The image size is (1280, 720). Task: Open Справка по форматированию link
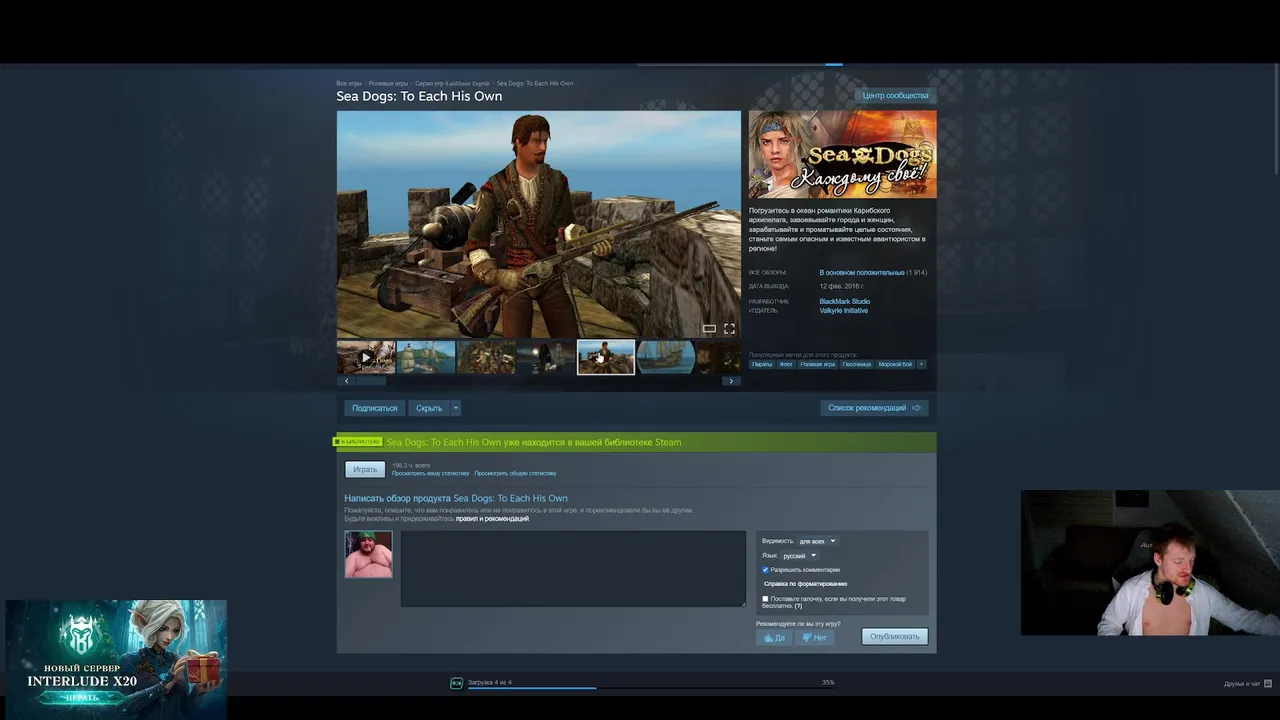806,583
